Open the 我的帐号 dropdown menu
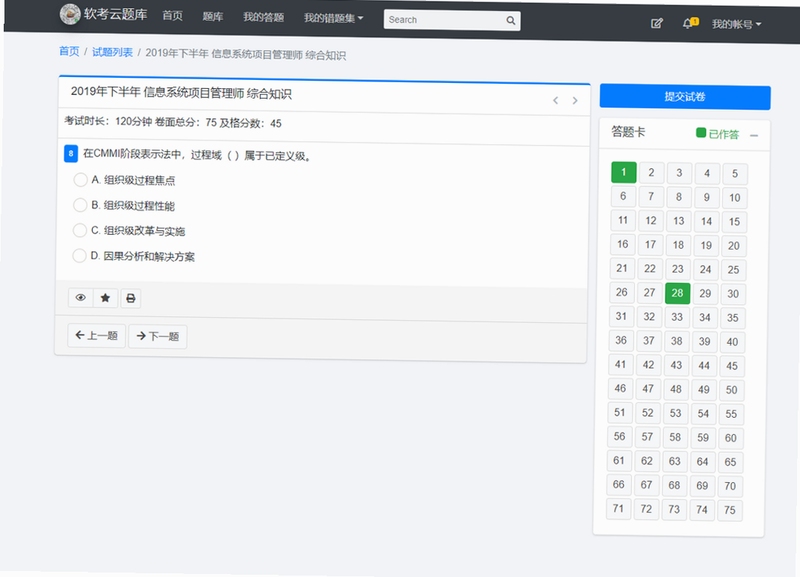Viewport: 800px width, 577px height. tap(736, 24)
